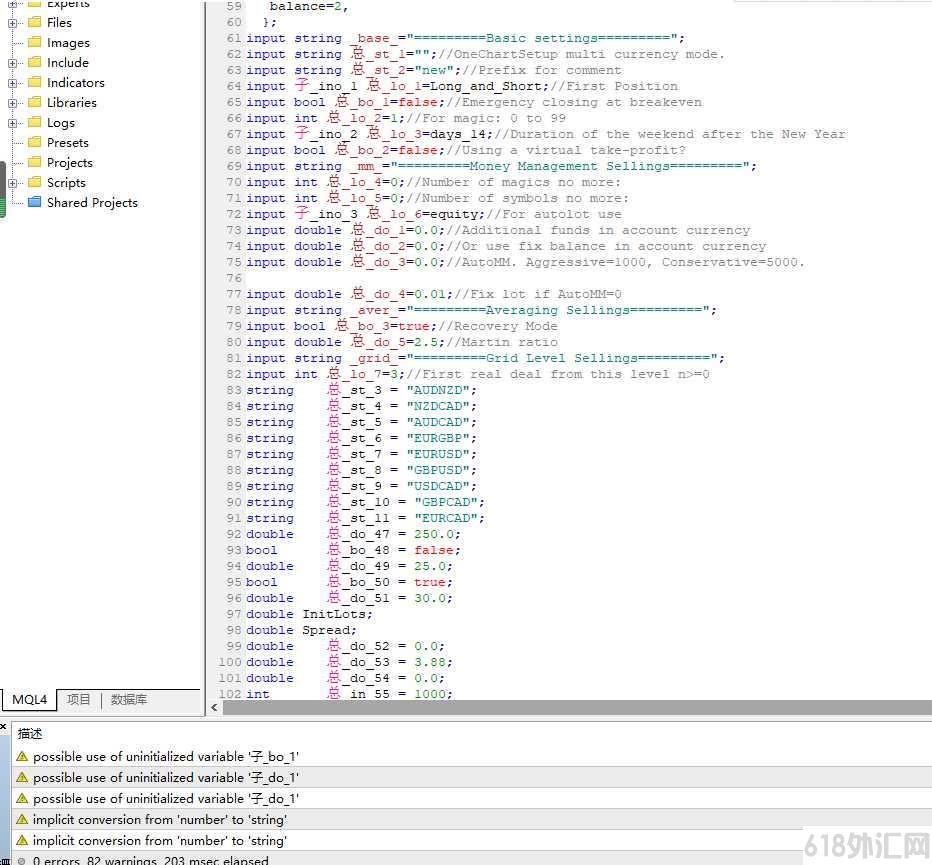932x865 pixels.
Task: Expand the Include folder node
Action: (12, 63)
